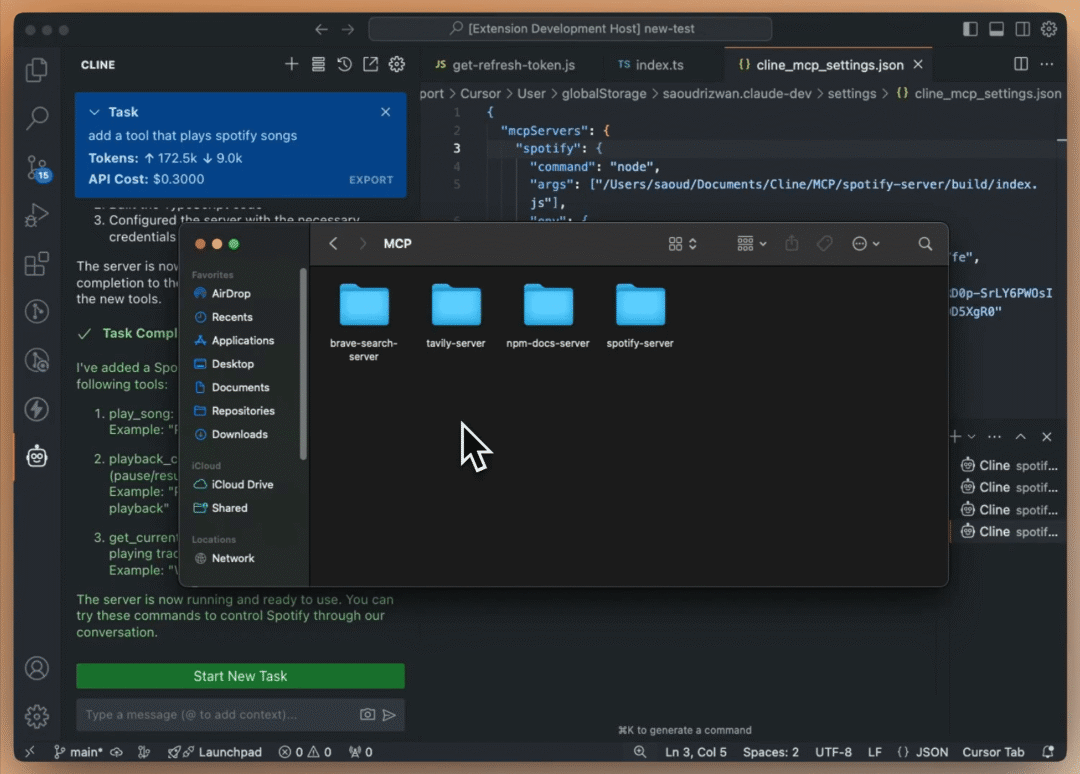The width and height of the screenshot is (1080, 774).
Task: Attach image with camera icon in message box
Action: click(368, 714)
